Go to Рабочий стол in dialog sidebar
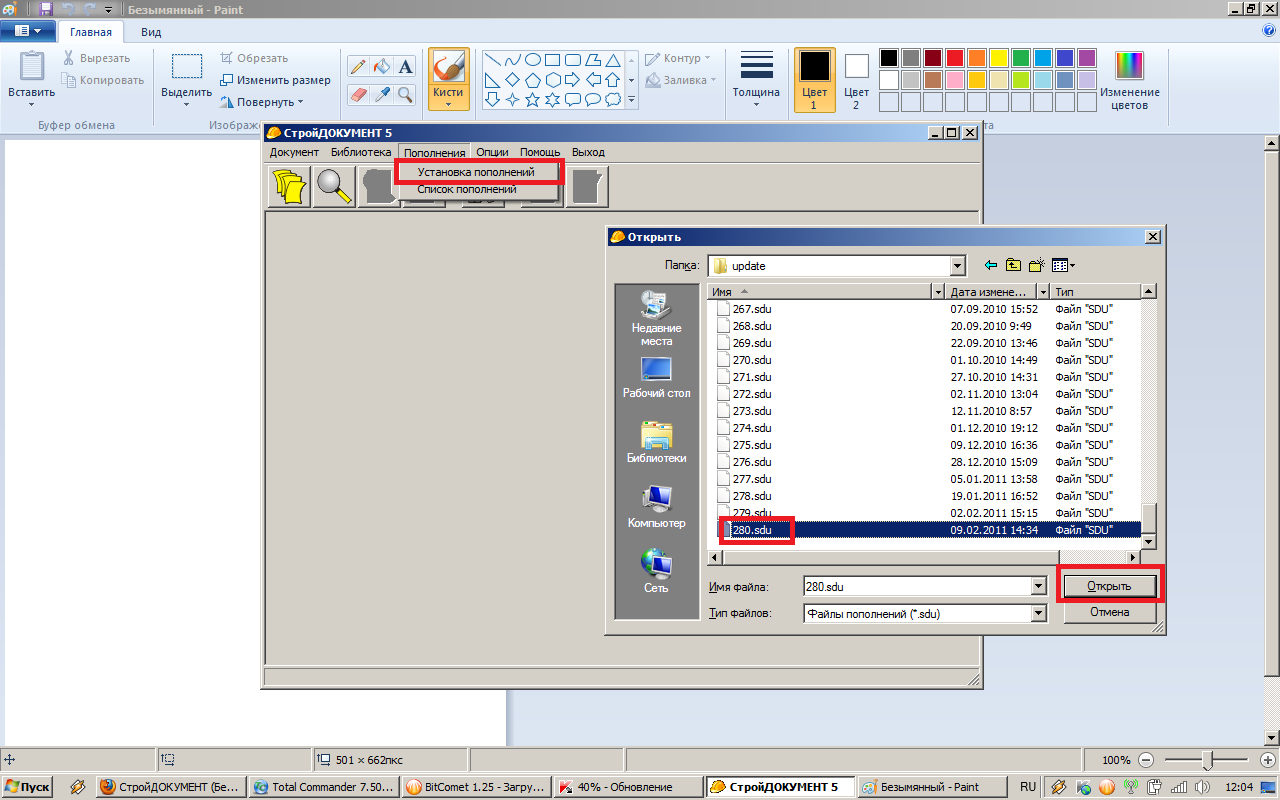 (656, 378)
